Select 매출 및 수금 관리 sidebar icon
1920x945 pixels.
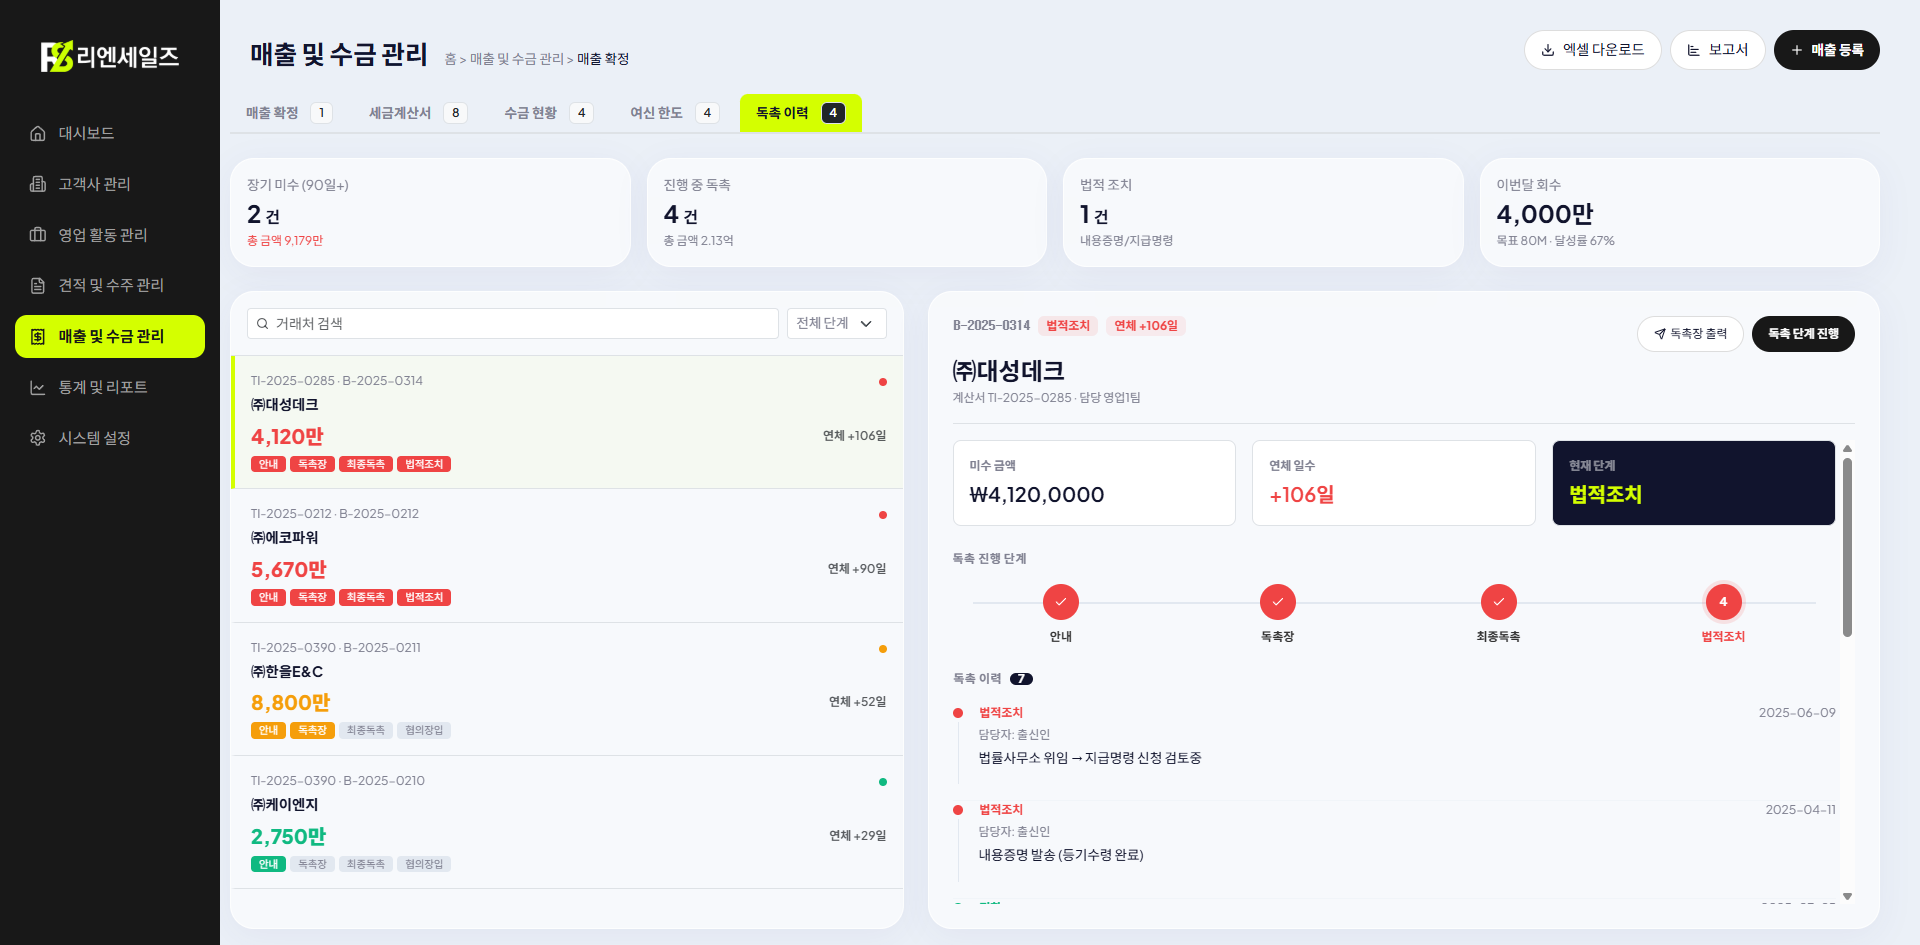click(x=38, y=336)
